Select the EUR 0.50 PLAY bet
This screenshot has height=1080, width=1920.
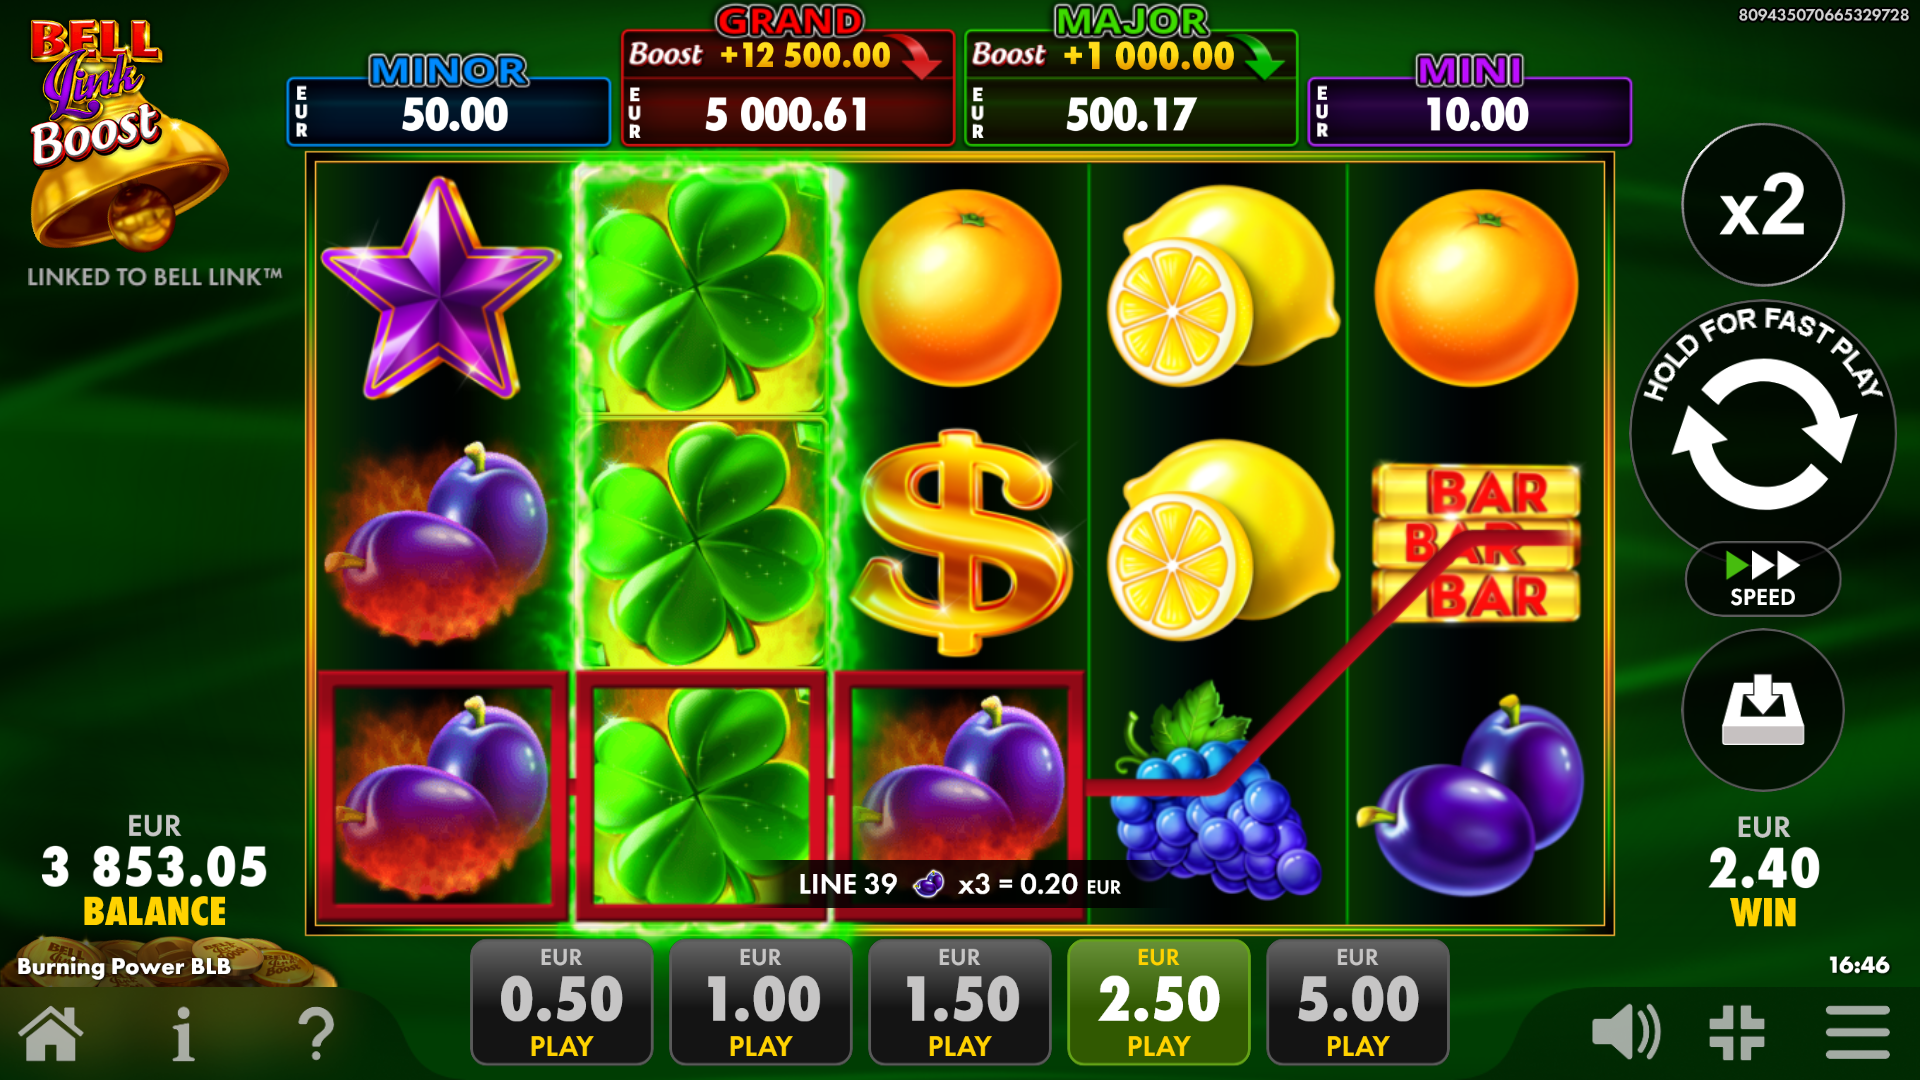pos(561,1002)
